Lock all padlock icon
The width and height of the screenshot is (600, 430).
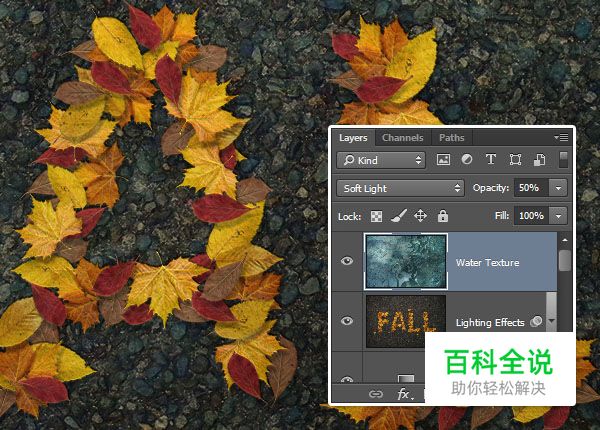pyautogui.click(x=443, y=216)
